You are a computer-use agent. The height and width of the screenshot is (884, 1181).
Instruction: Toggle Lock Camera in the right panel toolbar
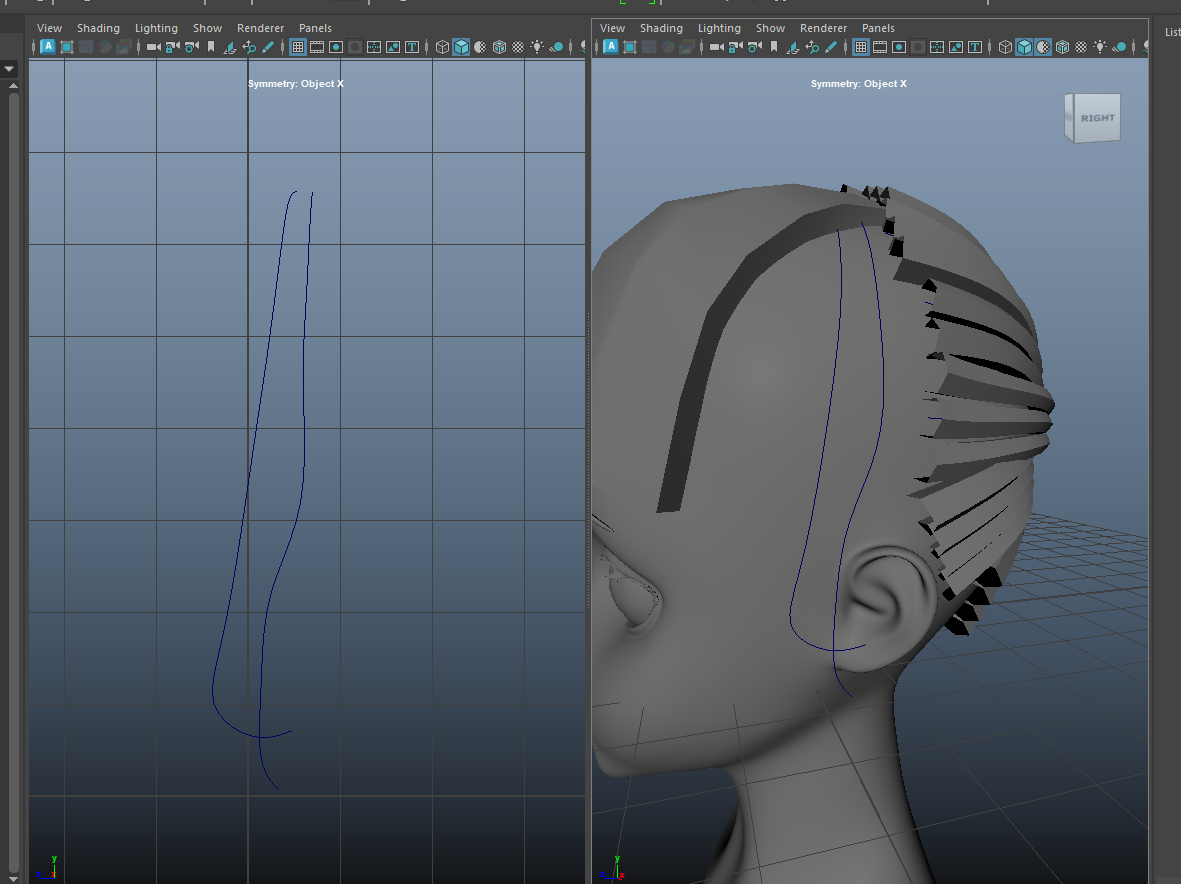tap(736, 47)
